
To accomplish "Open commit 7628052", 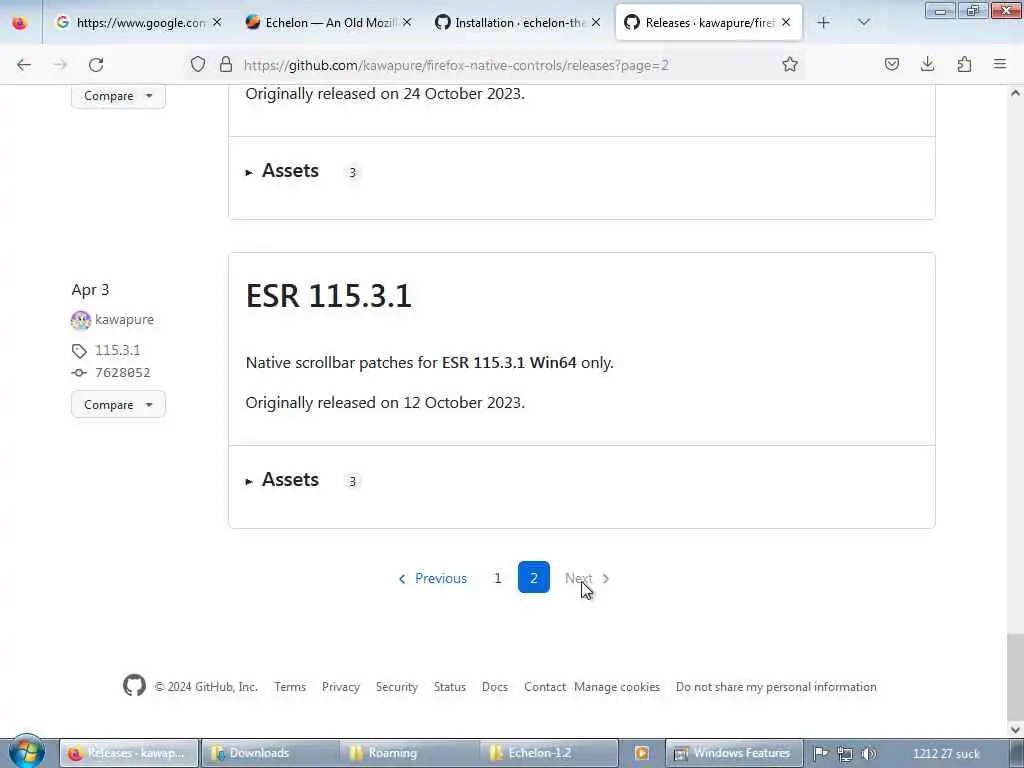I will coord(123,372).
